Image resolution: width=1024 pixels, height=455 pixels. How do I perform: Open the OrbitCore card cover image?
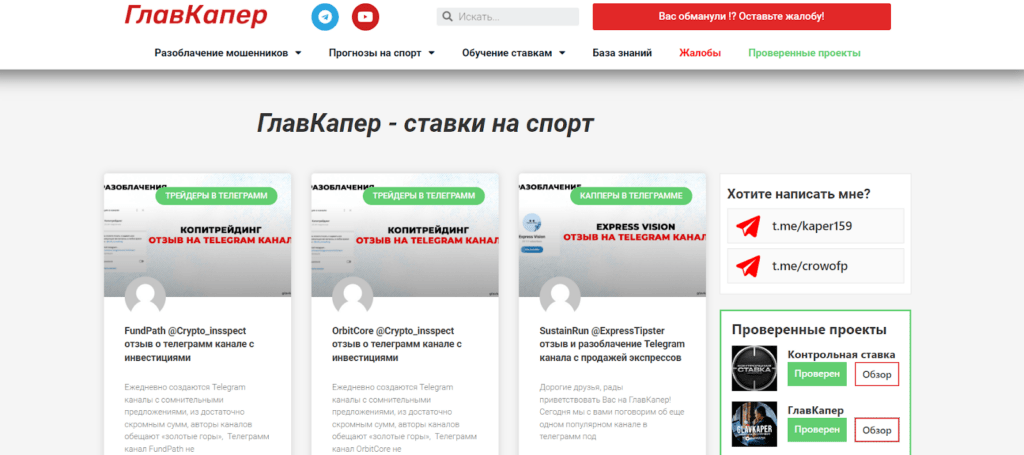(x=406, y=235)
